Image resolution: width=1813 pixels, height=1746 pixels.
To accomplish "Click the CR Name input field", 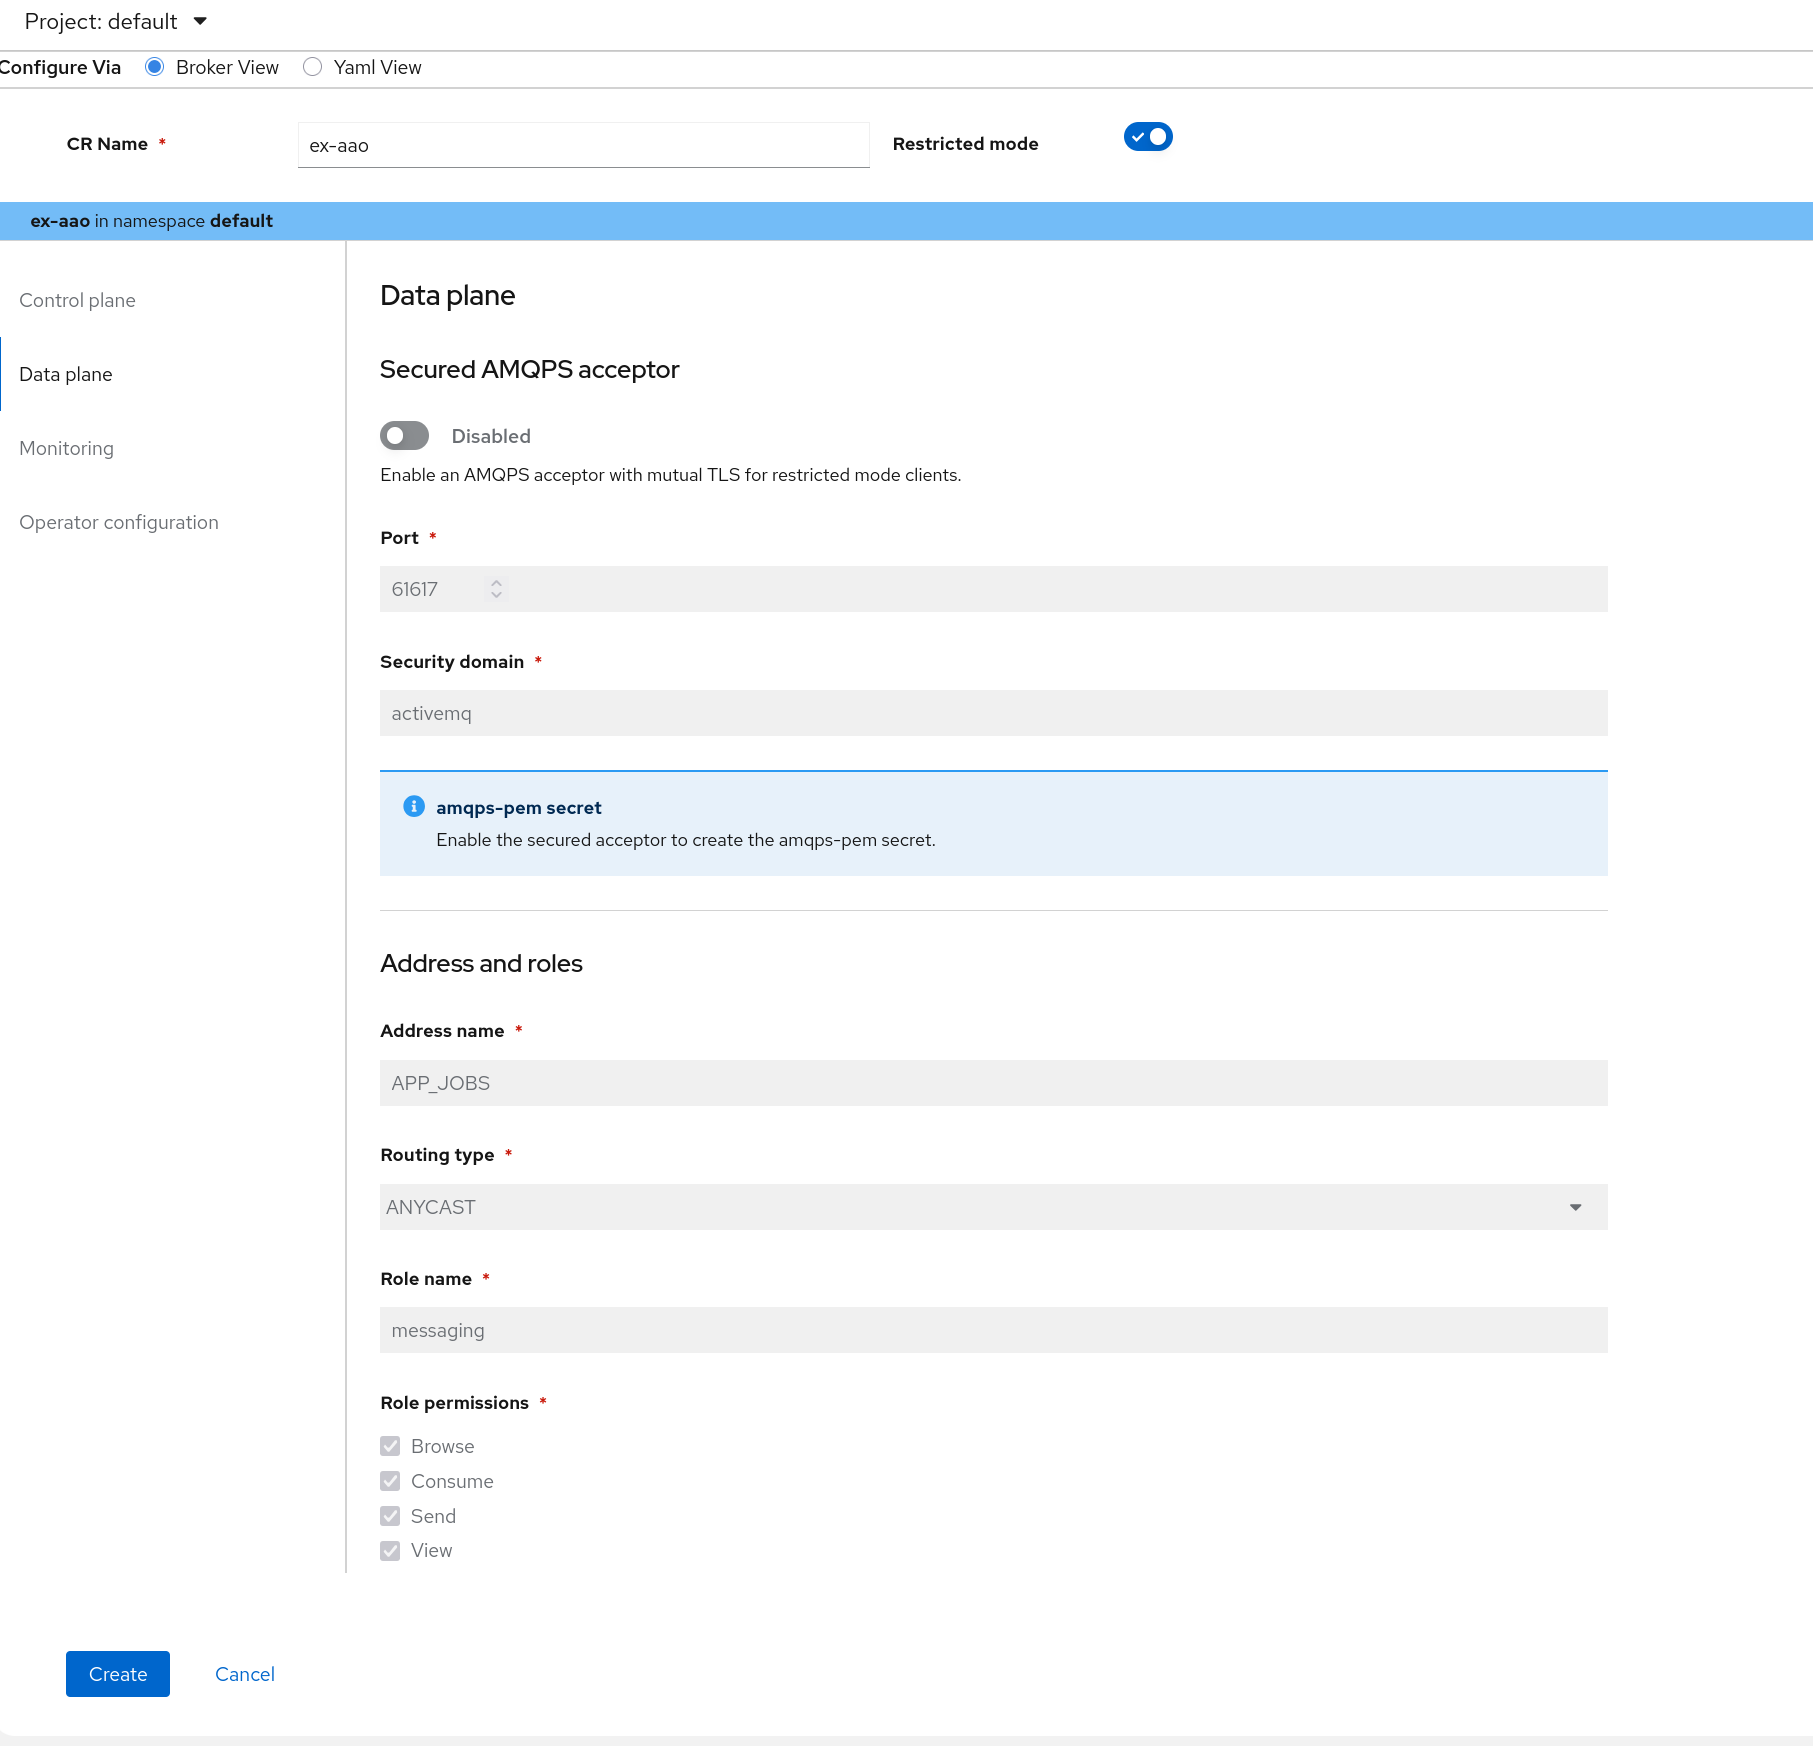I will coord(583,146).
